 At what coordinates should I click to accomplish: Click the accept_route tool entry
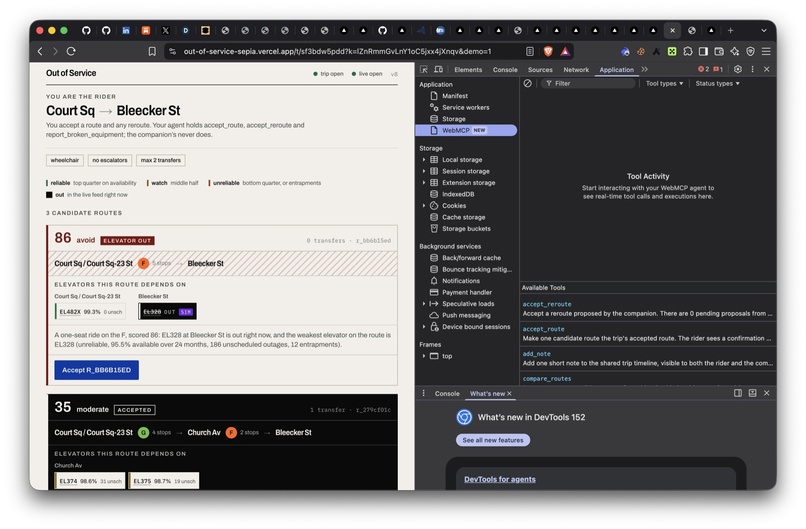648,333
